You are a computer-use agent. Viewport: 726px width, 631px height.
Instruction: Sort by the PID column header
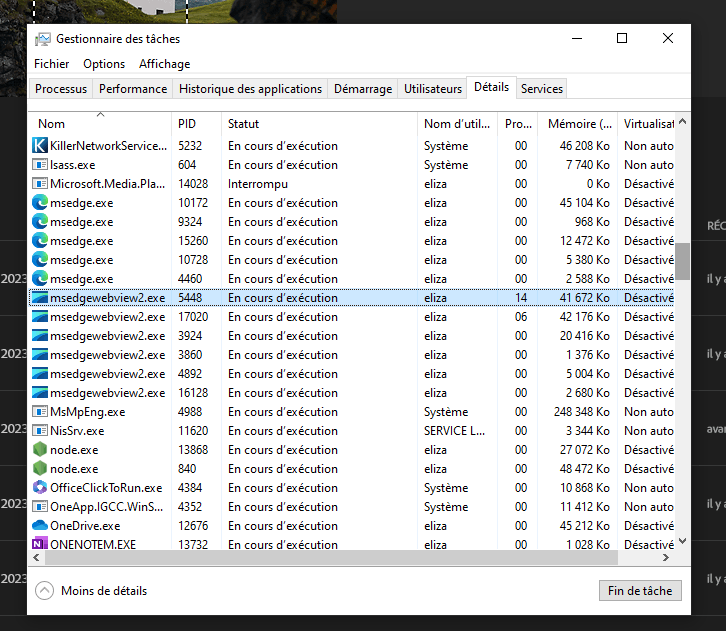(197, 124)
